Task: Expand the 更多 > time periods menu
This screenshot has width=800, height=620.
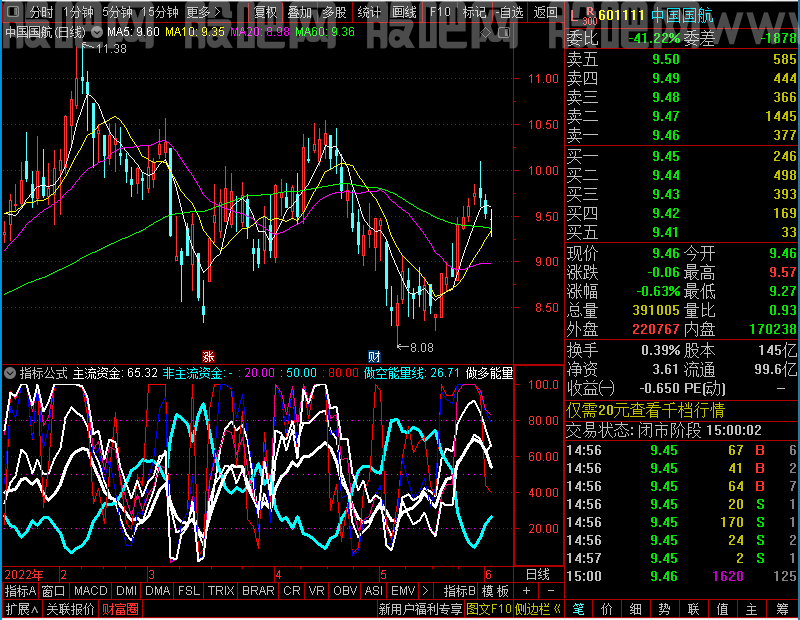Action: pos(203,12)
